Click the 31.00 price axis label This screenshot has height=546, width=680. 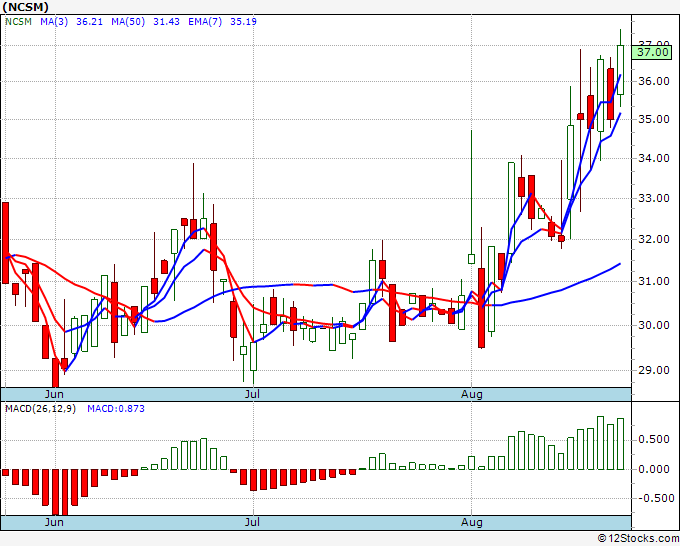coord(654,281)
